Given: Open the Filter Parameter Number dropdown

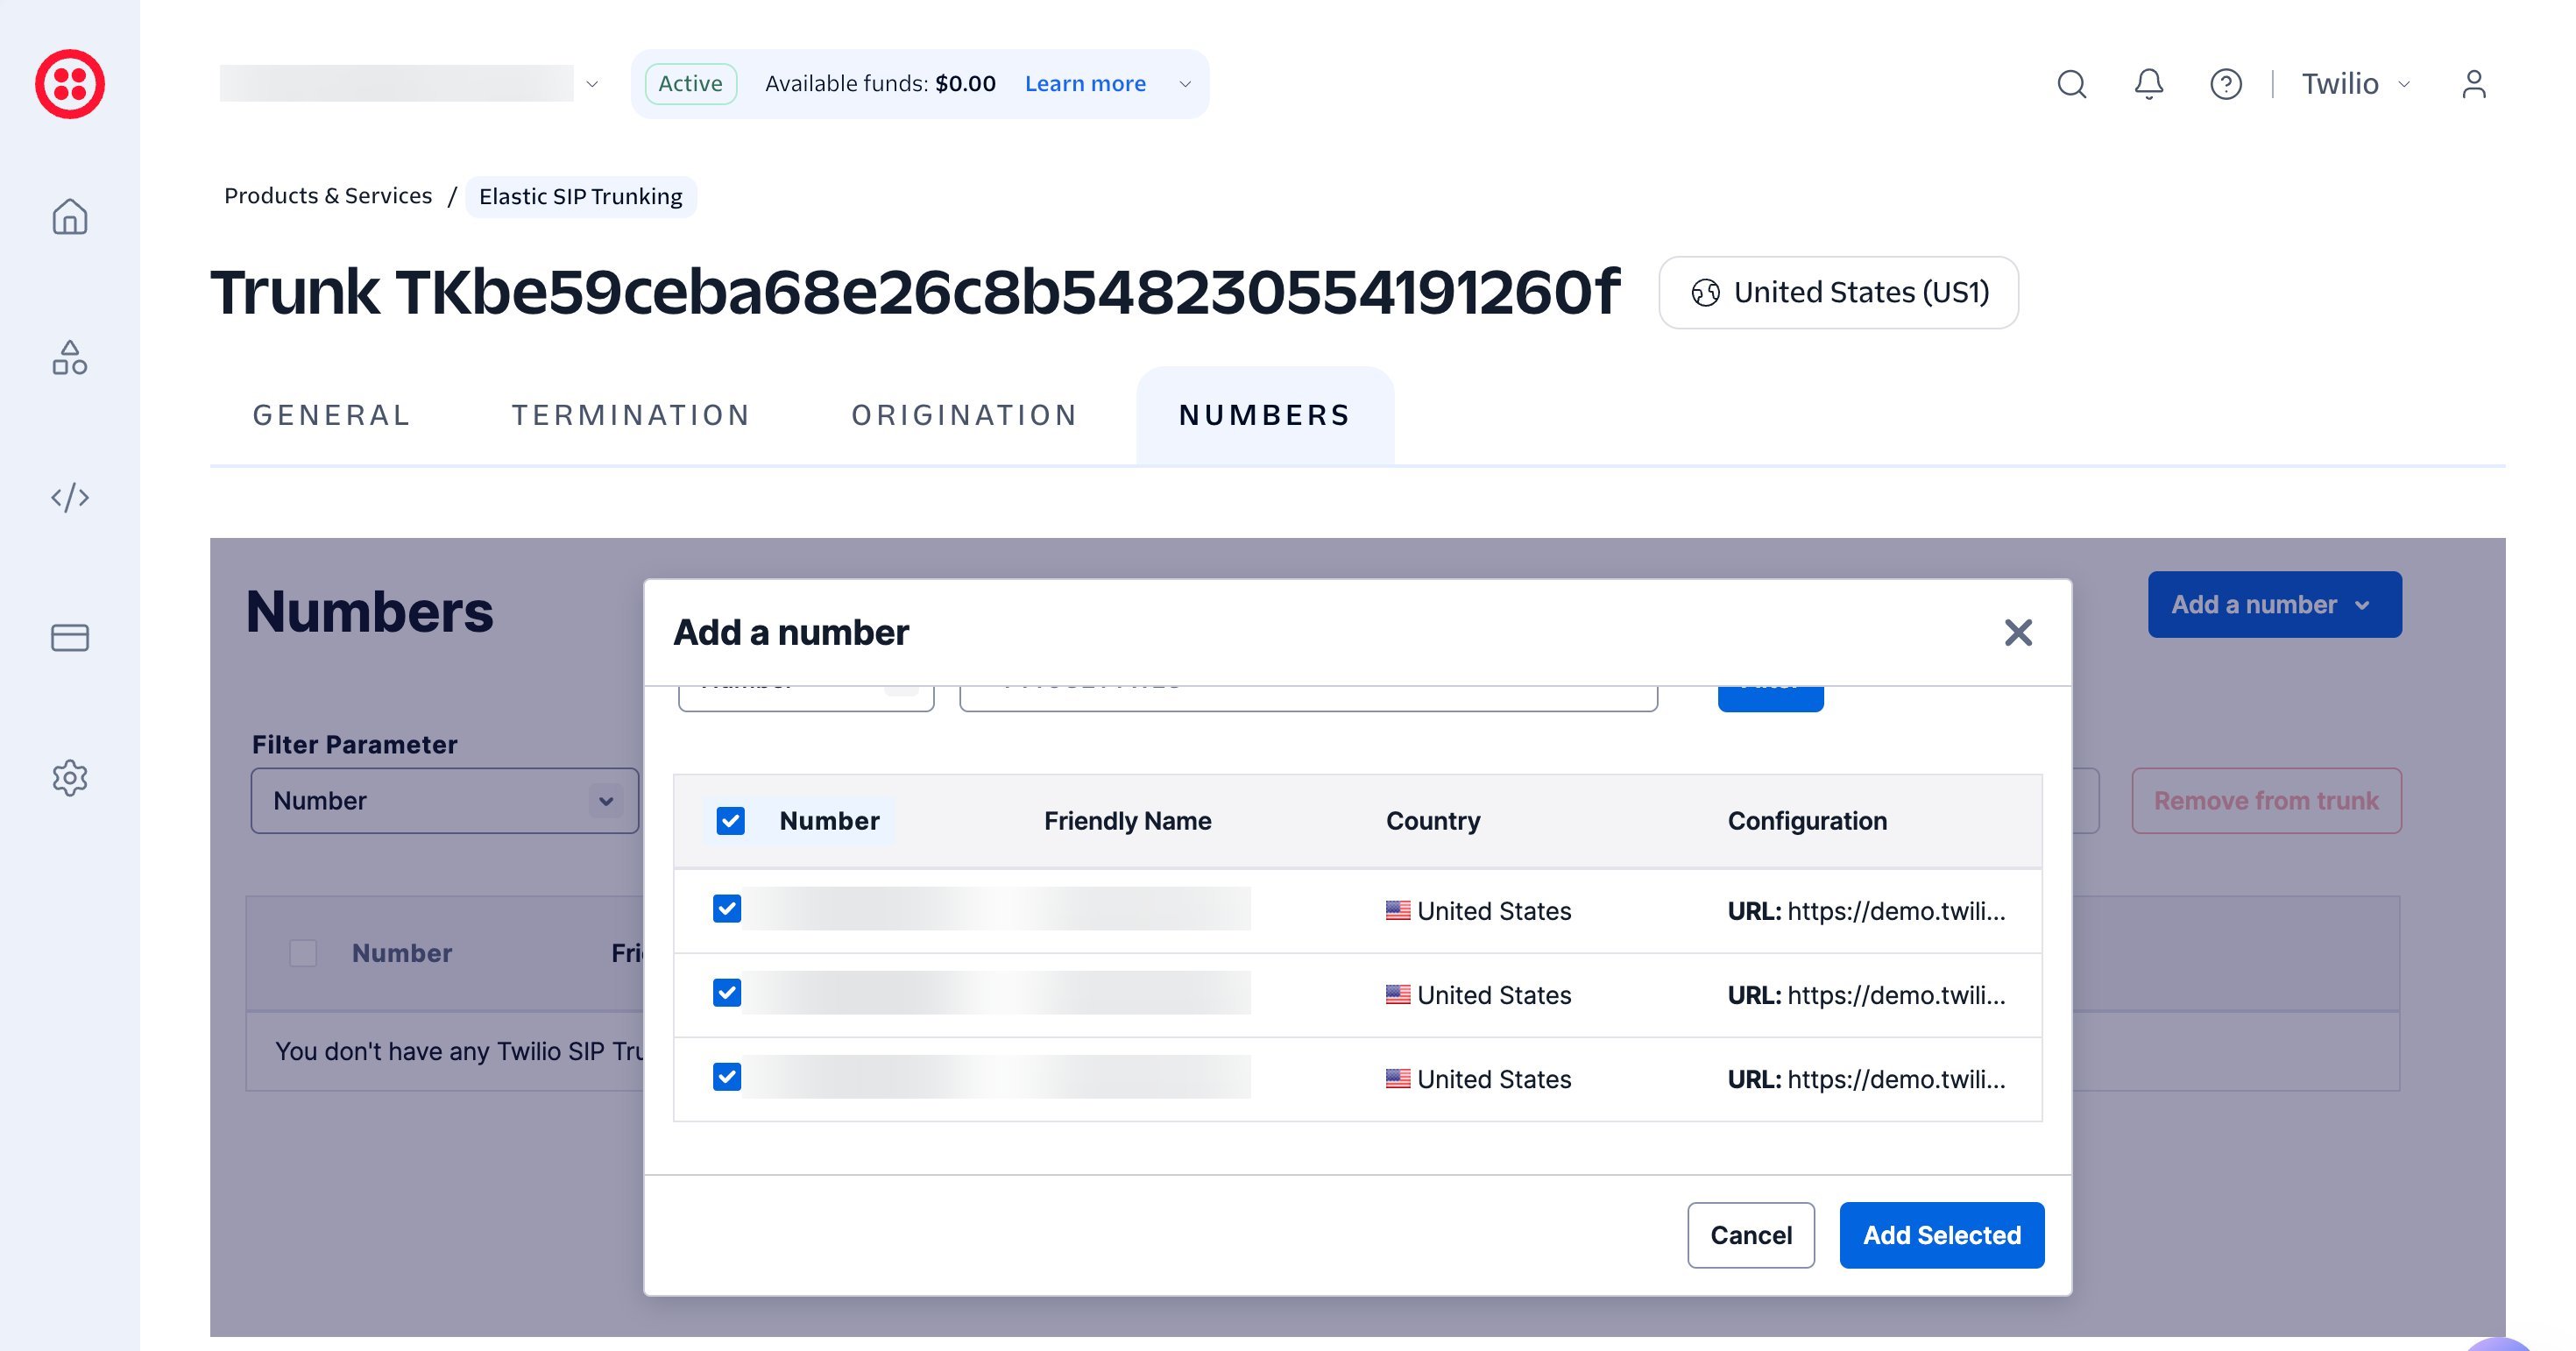Looking at the screenshot, I should click(445, 800).
